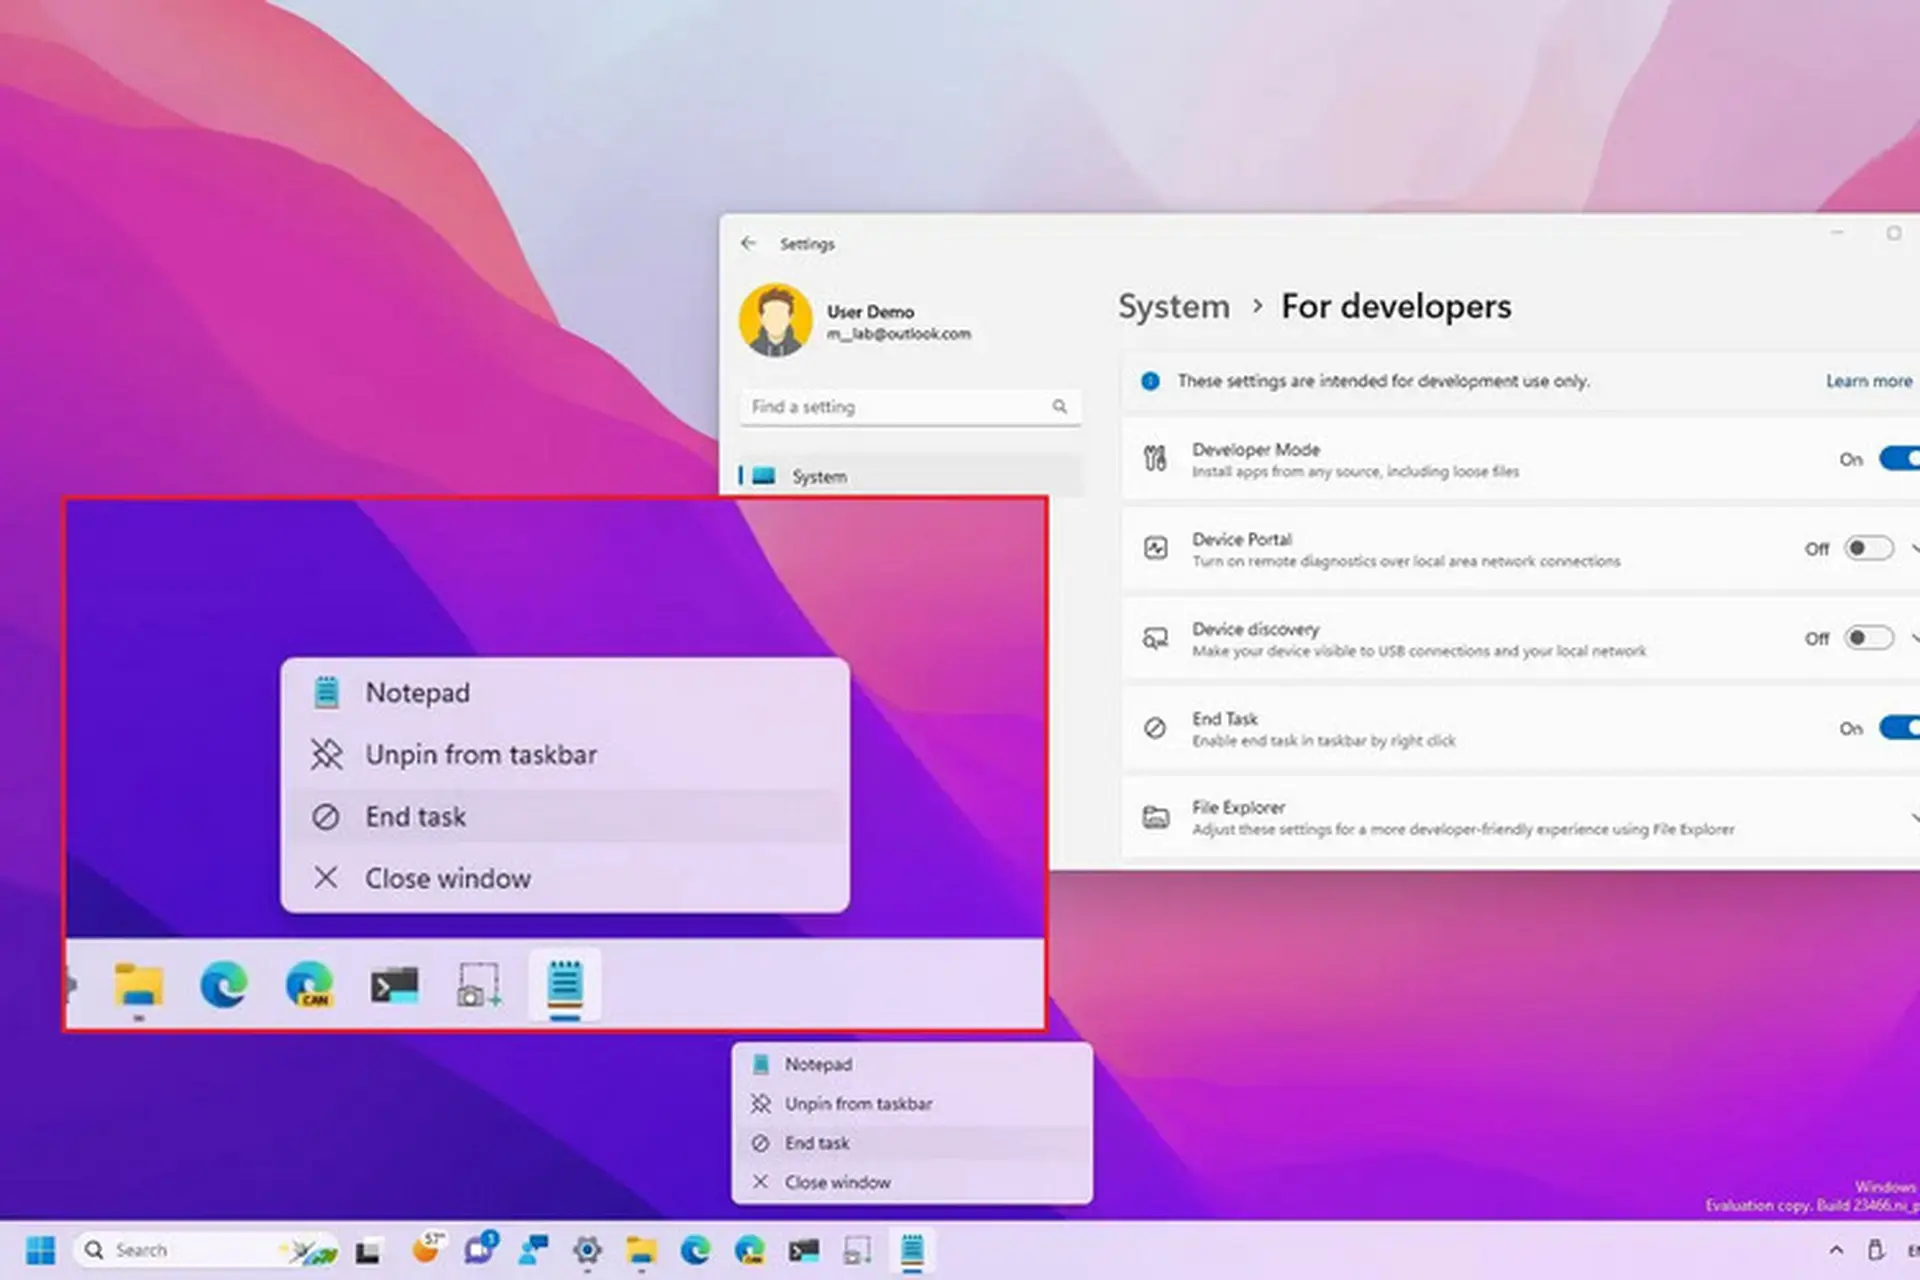Launch Microsoft Edge in the main taskbar
The width and height of the screenshot is (1920, 1280).
(695, 1250)
